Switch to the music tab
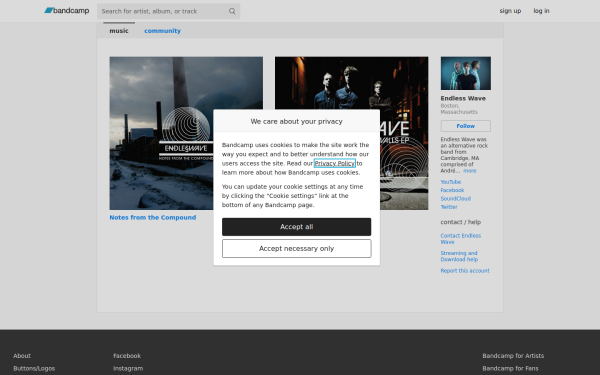600x375 pixels. tap(119, 31)
